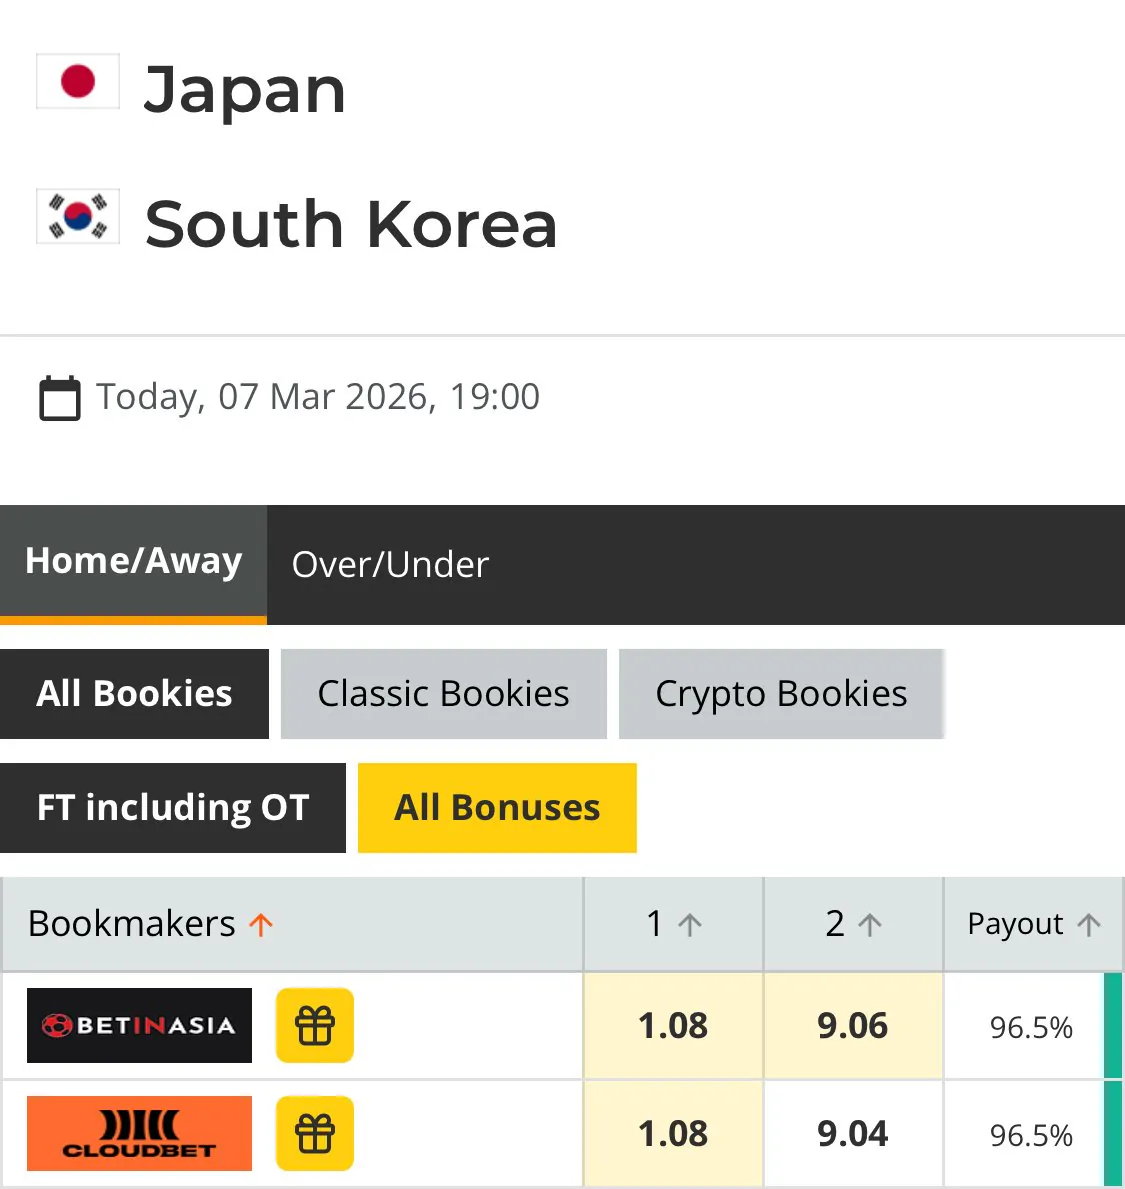Select the Home/Away tab

pos(133,562)
